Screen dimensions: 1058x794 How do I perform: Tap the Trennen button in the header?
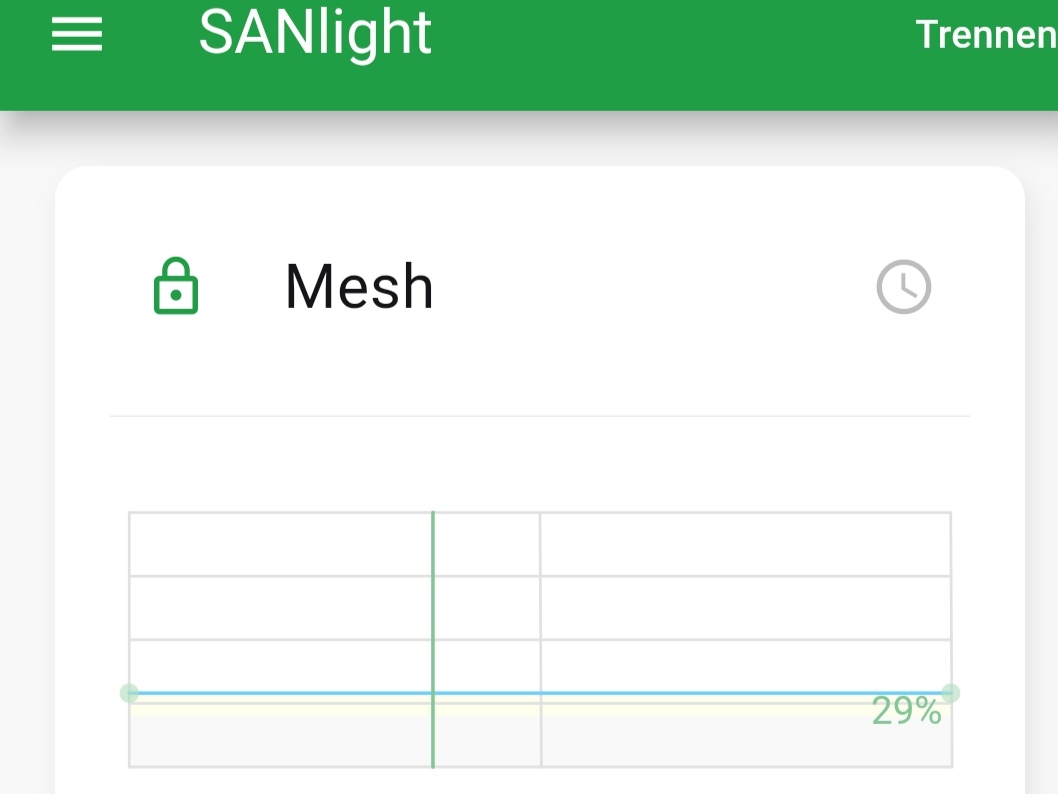tap(986, 34)
